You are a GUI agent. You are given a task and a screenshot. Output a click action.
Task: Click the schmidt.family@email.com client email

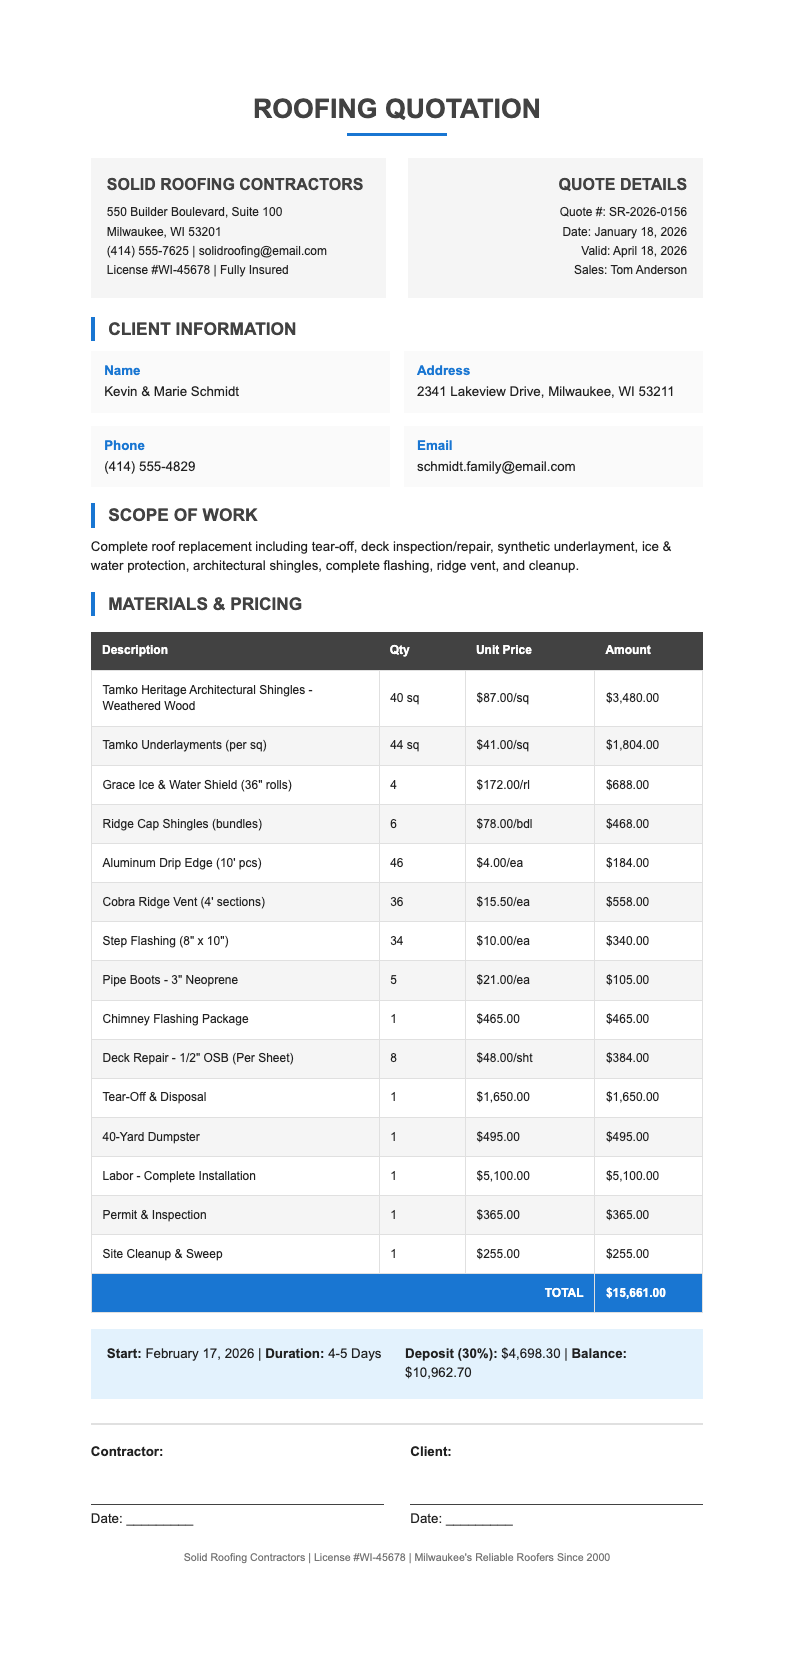pos(496,467)
